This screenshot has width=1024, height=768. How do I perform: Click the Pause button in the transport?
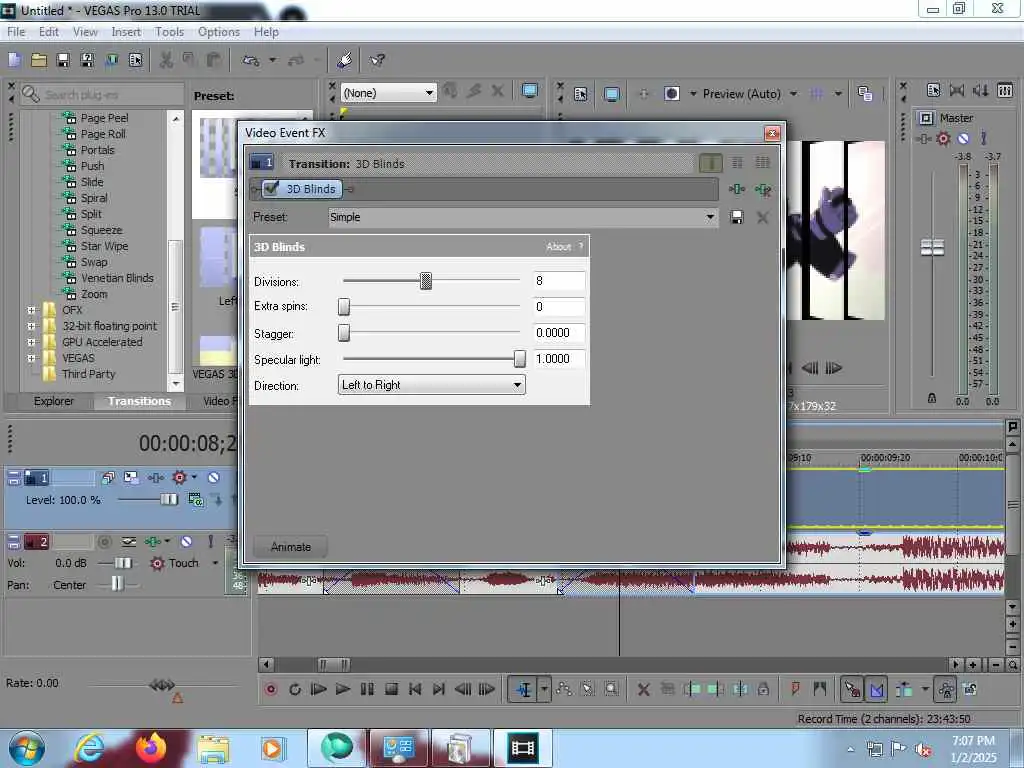coord(367,689)
